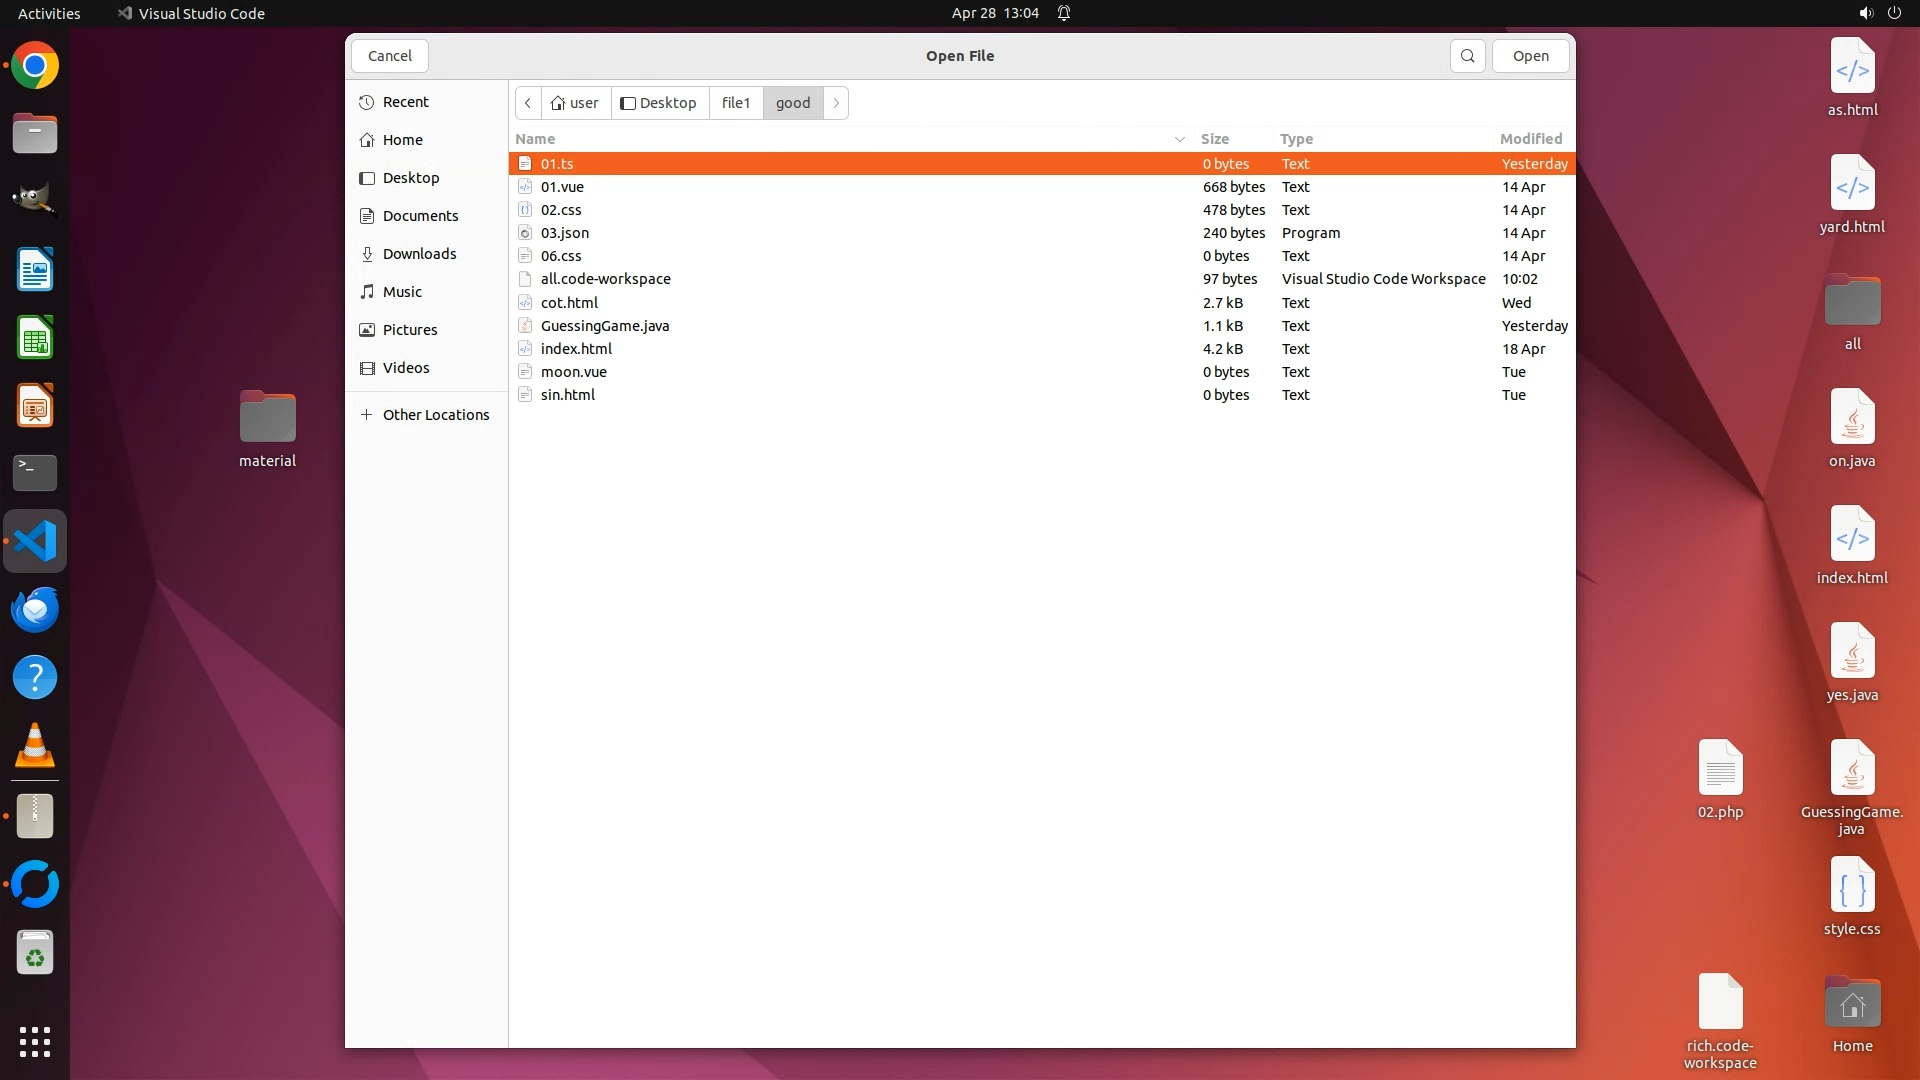The height and width of the screenshot is (1080, 1920).
Task: Select GuessingGame.java in file list
Action: click(x=605, y=326)
